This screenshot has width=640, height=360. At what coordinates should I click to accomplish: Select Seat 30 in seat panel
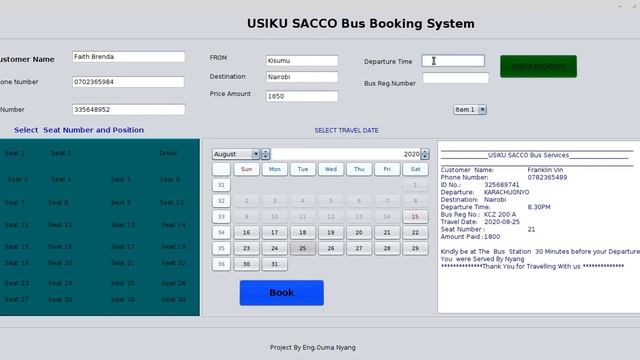pos(173,299)
